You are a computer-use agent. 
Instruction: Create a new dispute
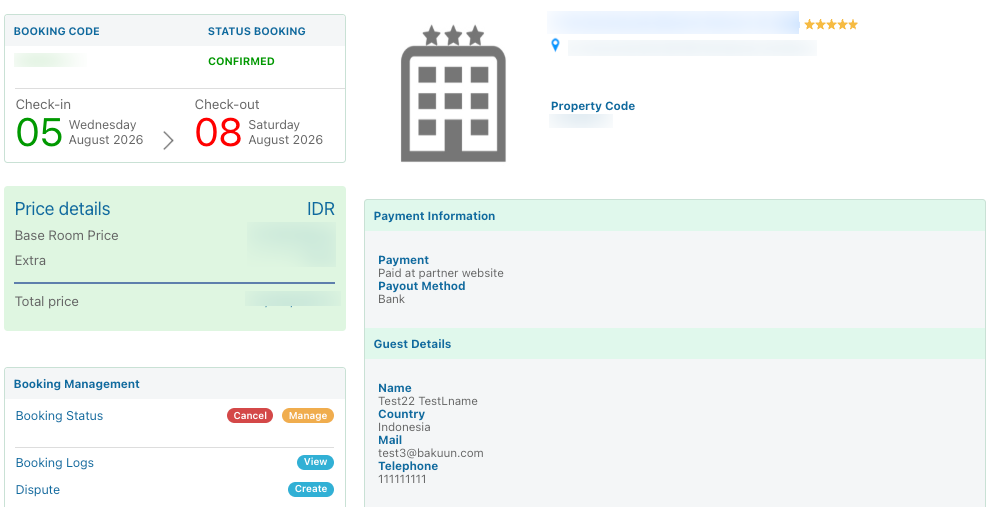point(311,489)
